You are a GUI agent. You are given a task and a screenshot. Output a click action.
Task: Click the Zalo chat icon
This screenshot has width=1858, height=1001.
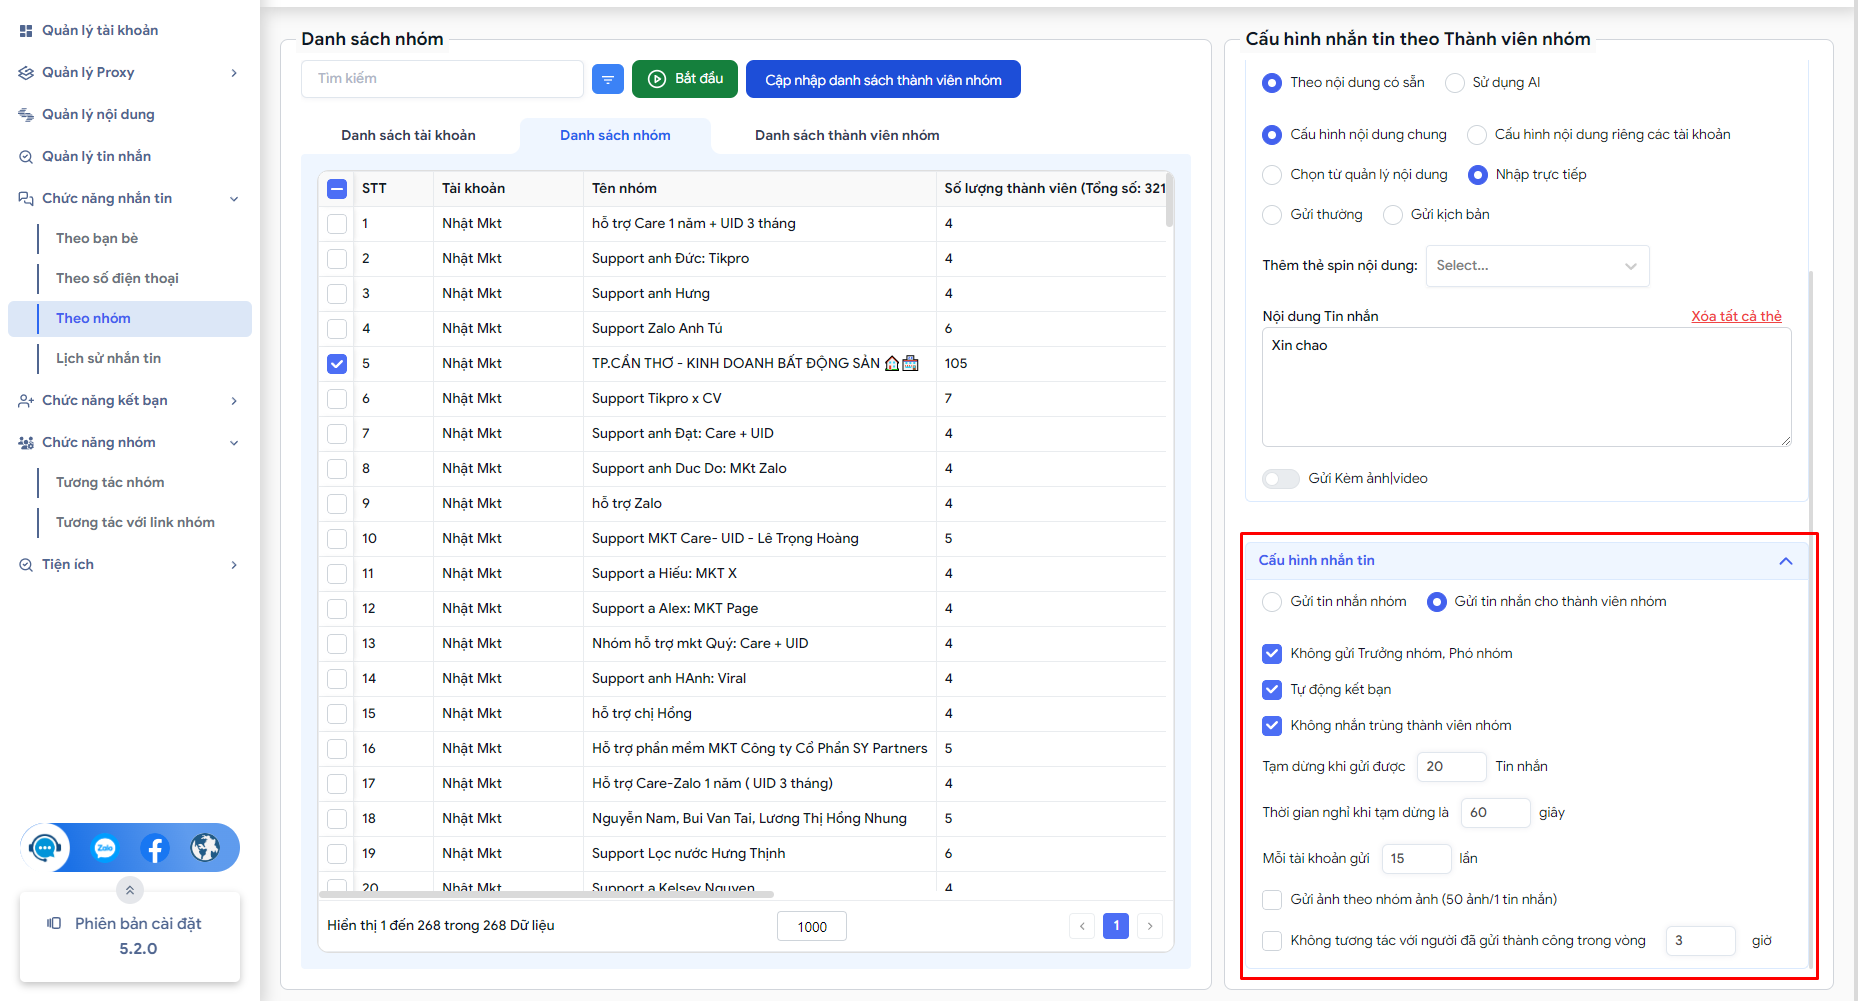[105, 848]
